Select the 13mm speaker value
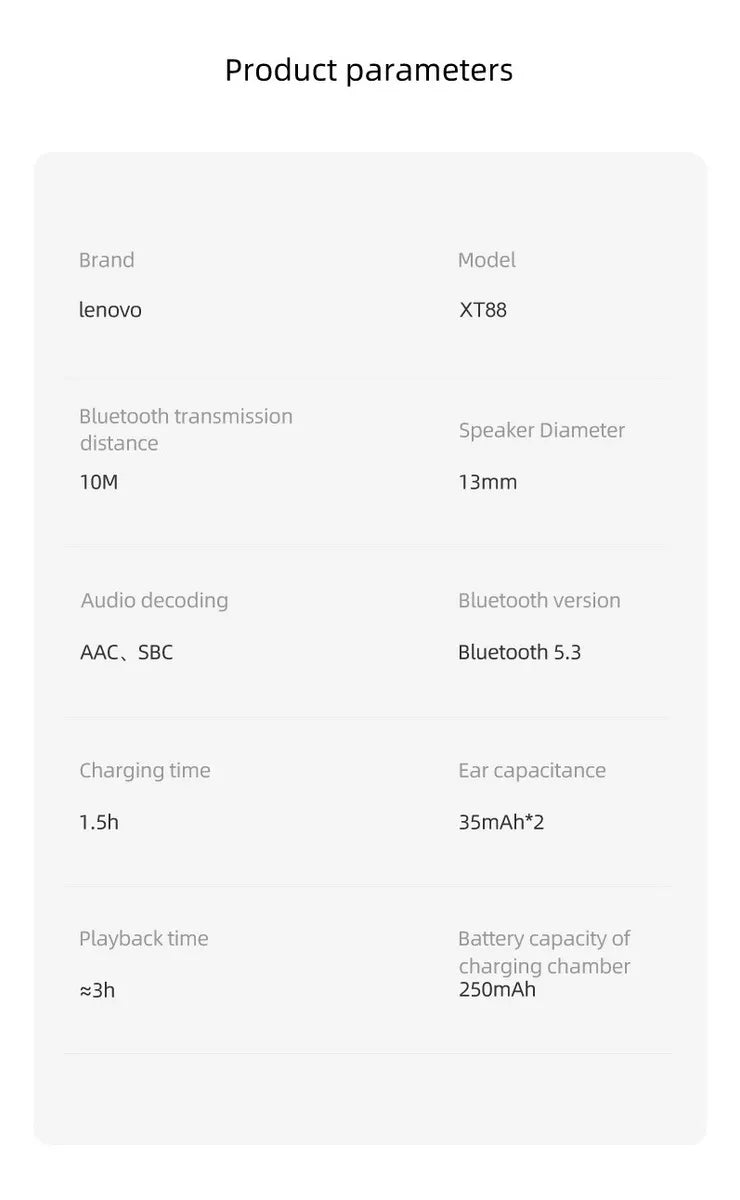The image size is (740, 1200). 488,482
